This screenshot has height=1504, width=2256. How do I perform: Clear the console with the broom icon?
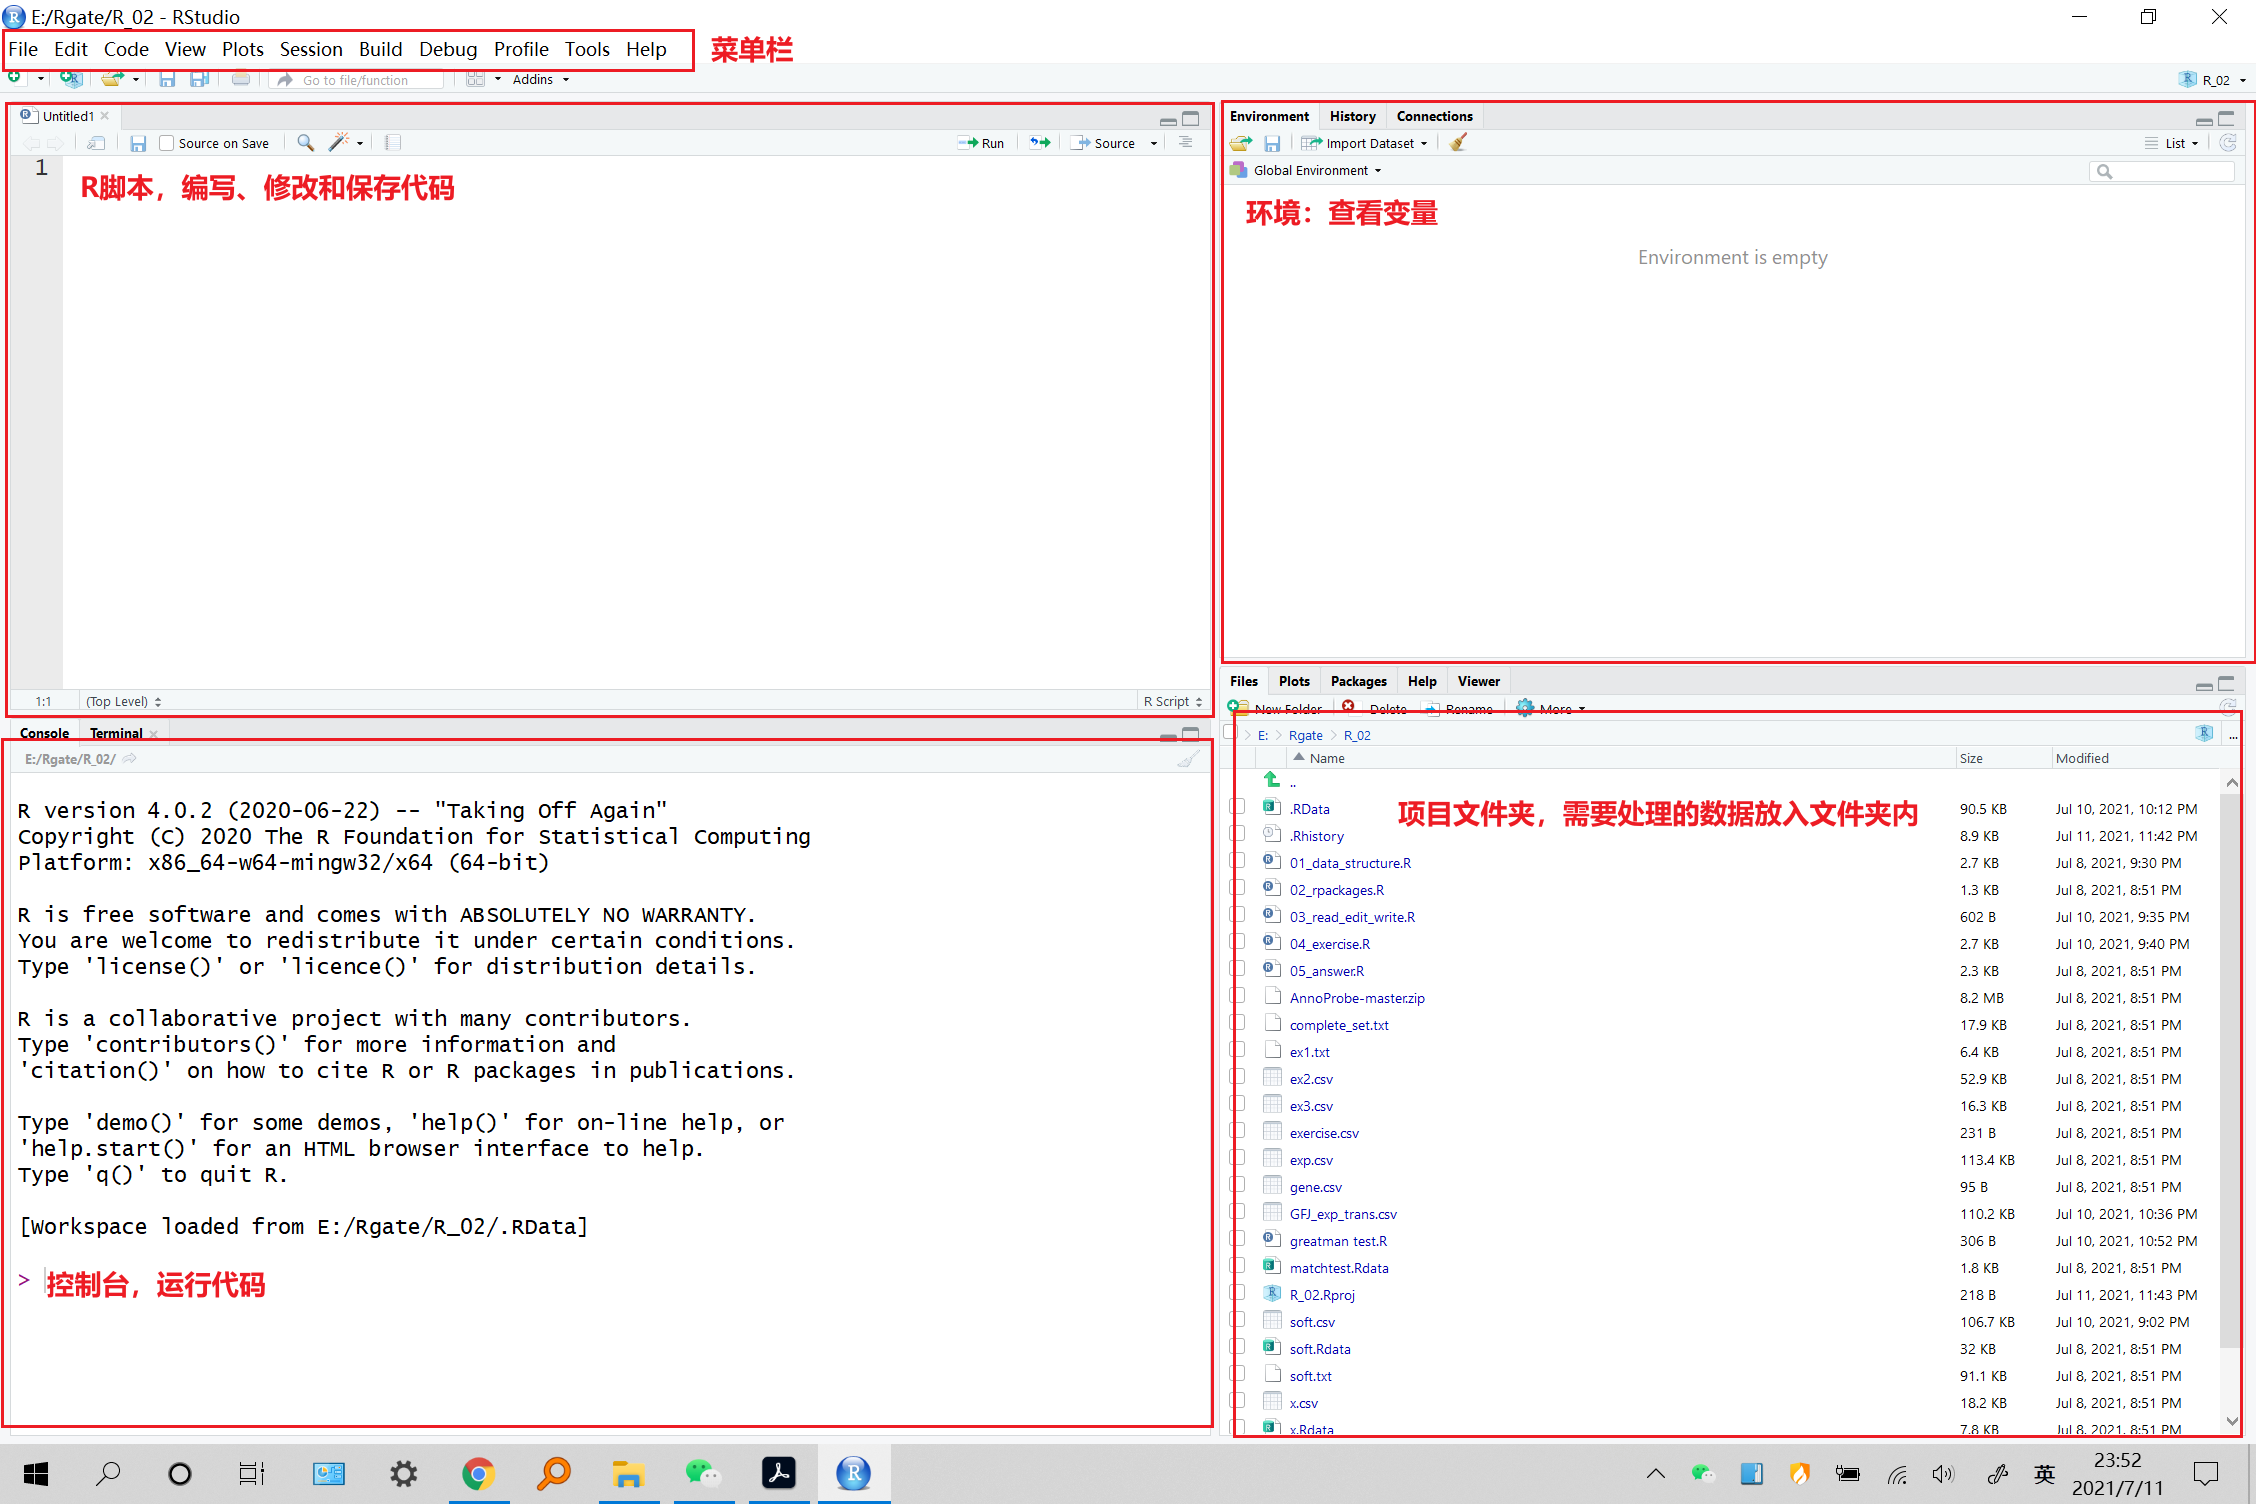(x=1188, y=759)
